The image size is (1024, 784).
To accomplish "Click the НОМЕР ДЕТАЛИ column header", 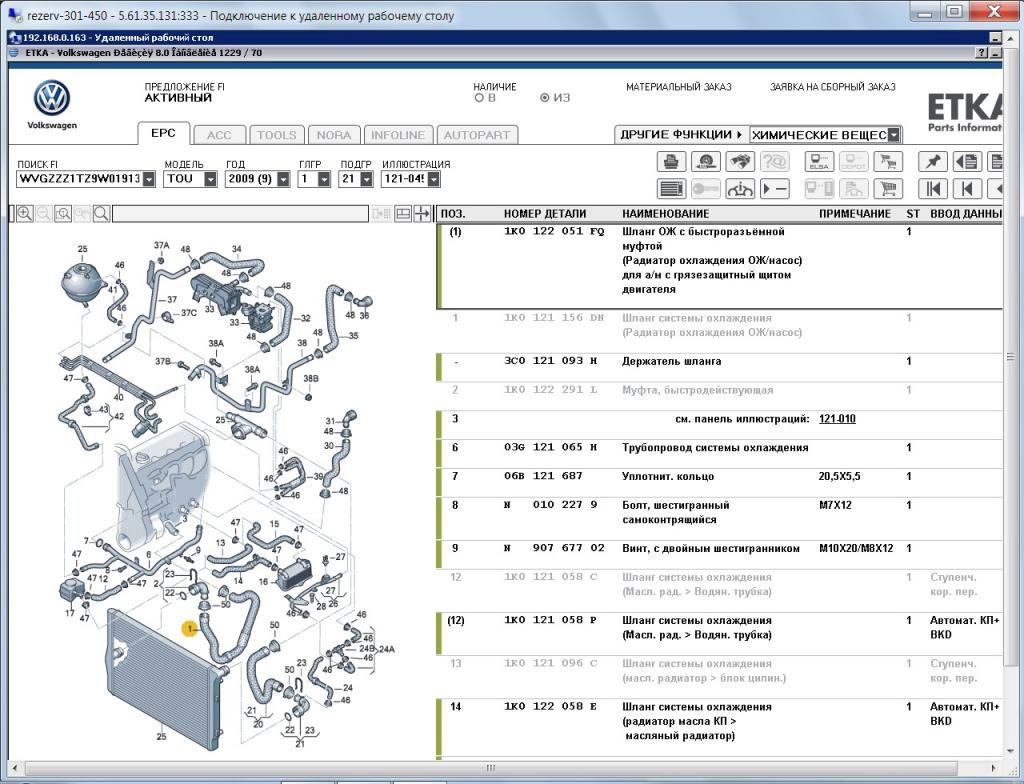I will (x=545, y=214).
